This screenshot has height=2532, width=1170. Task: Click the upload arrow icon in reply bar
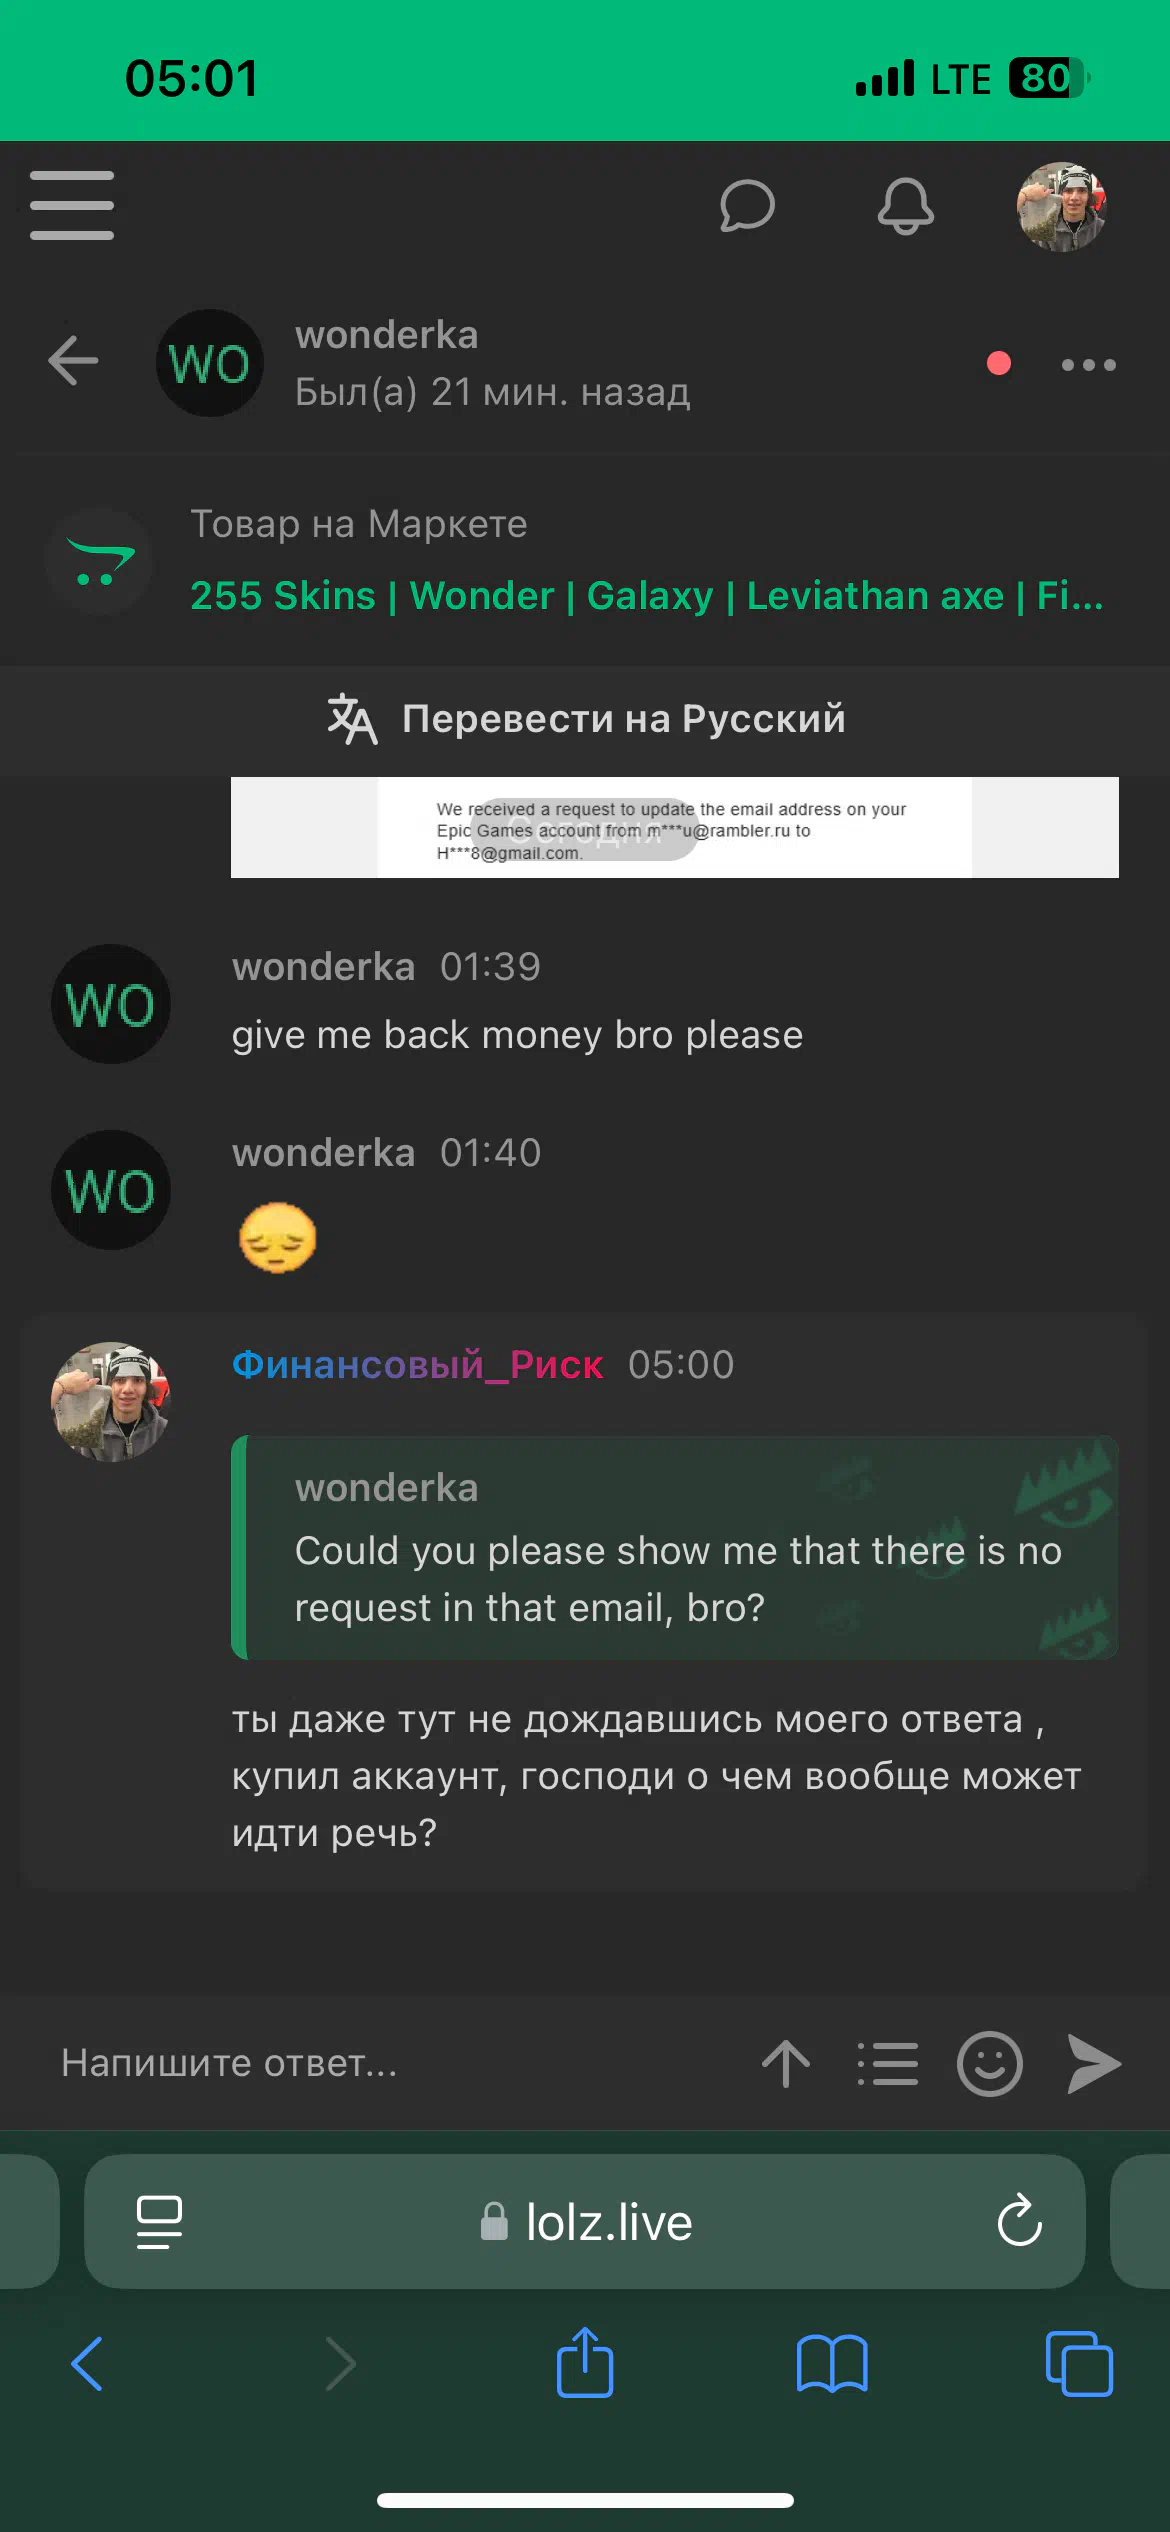click(786, 2063)
